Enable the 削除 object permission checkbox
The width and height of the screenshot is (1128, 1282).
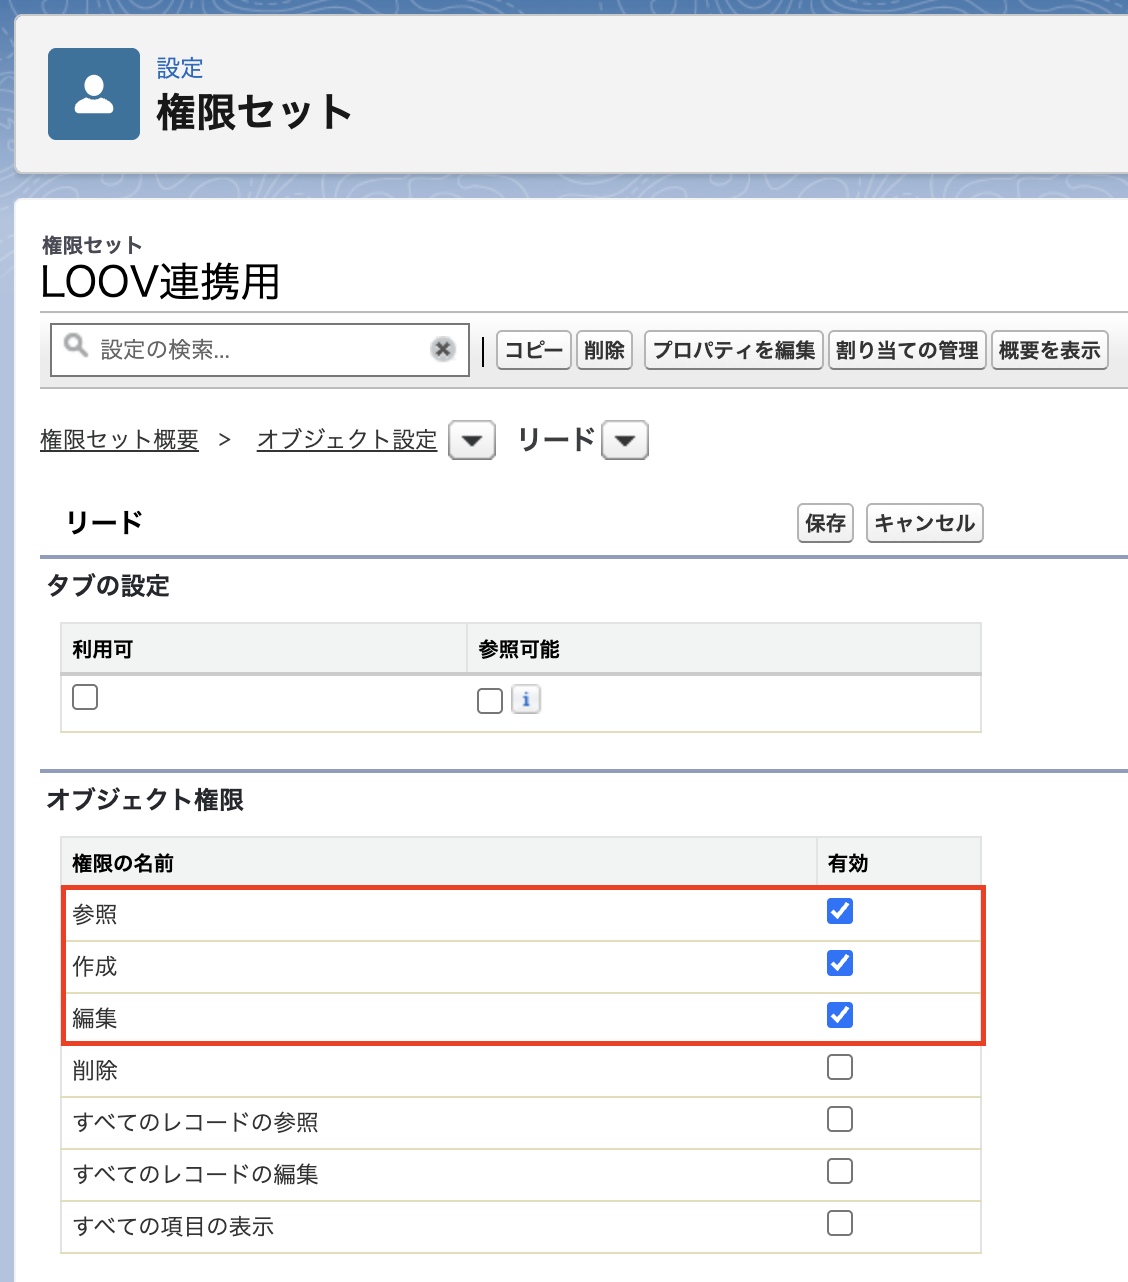tap(840, 1067)
